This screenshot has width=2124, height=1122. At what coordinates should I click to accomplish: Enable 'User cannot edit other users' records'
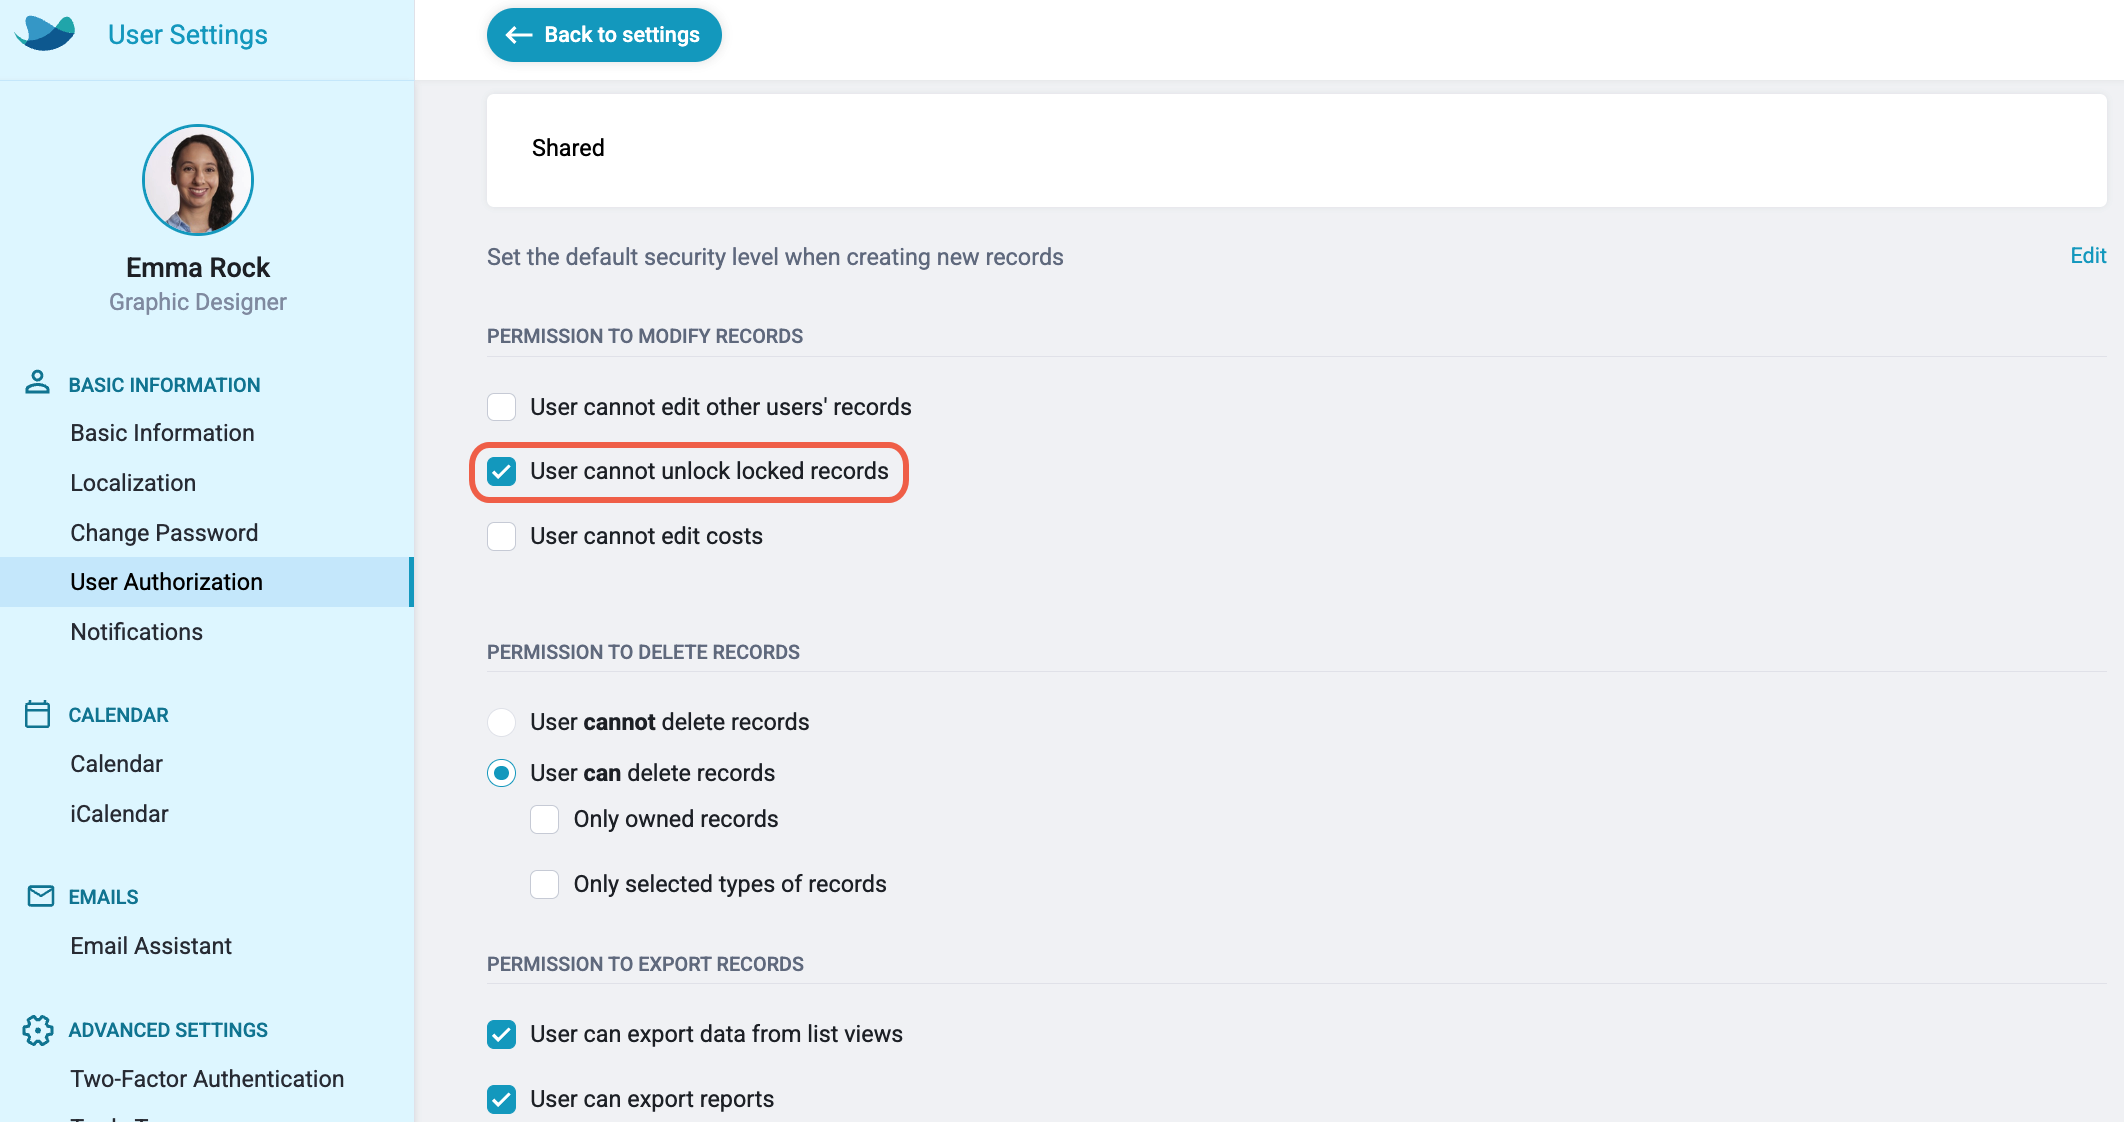(x=502, y=407)
